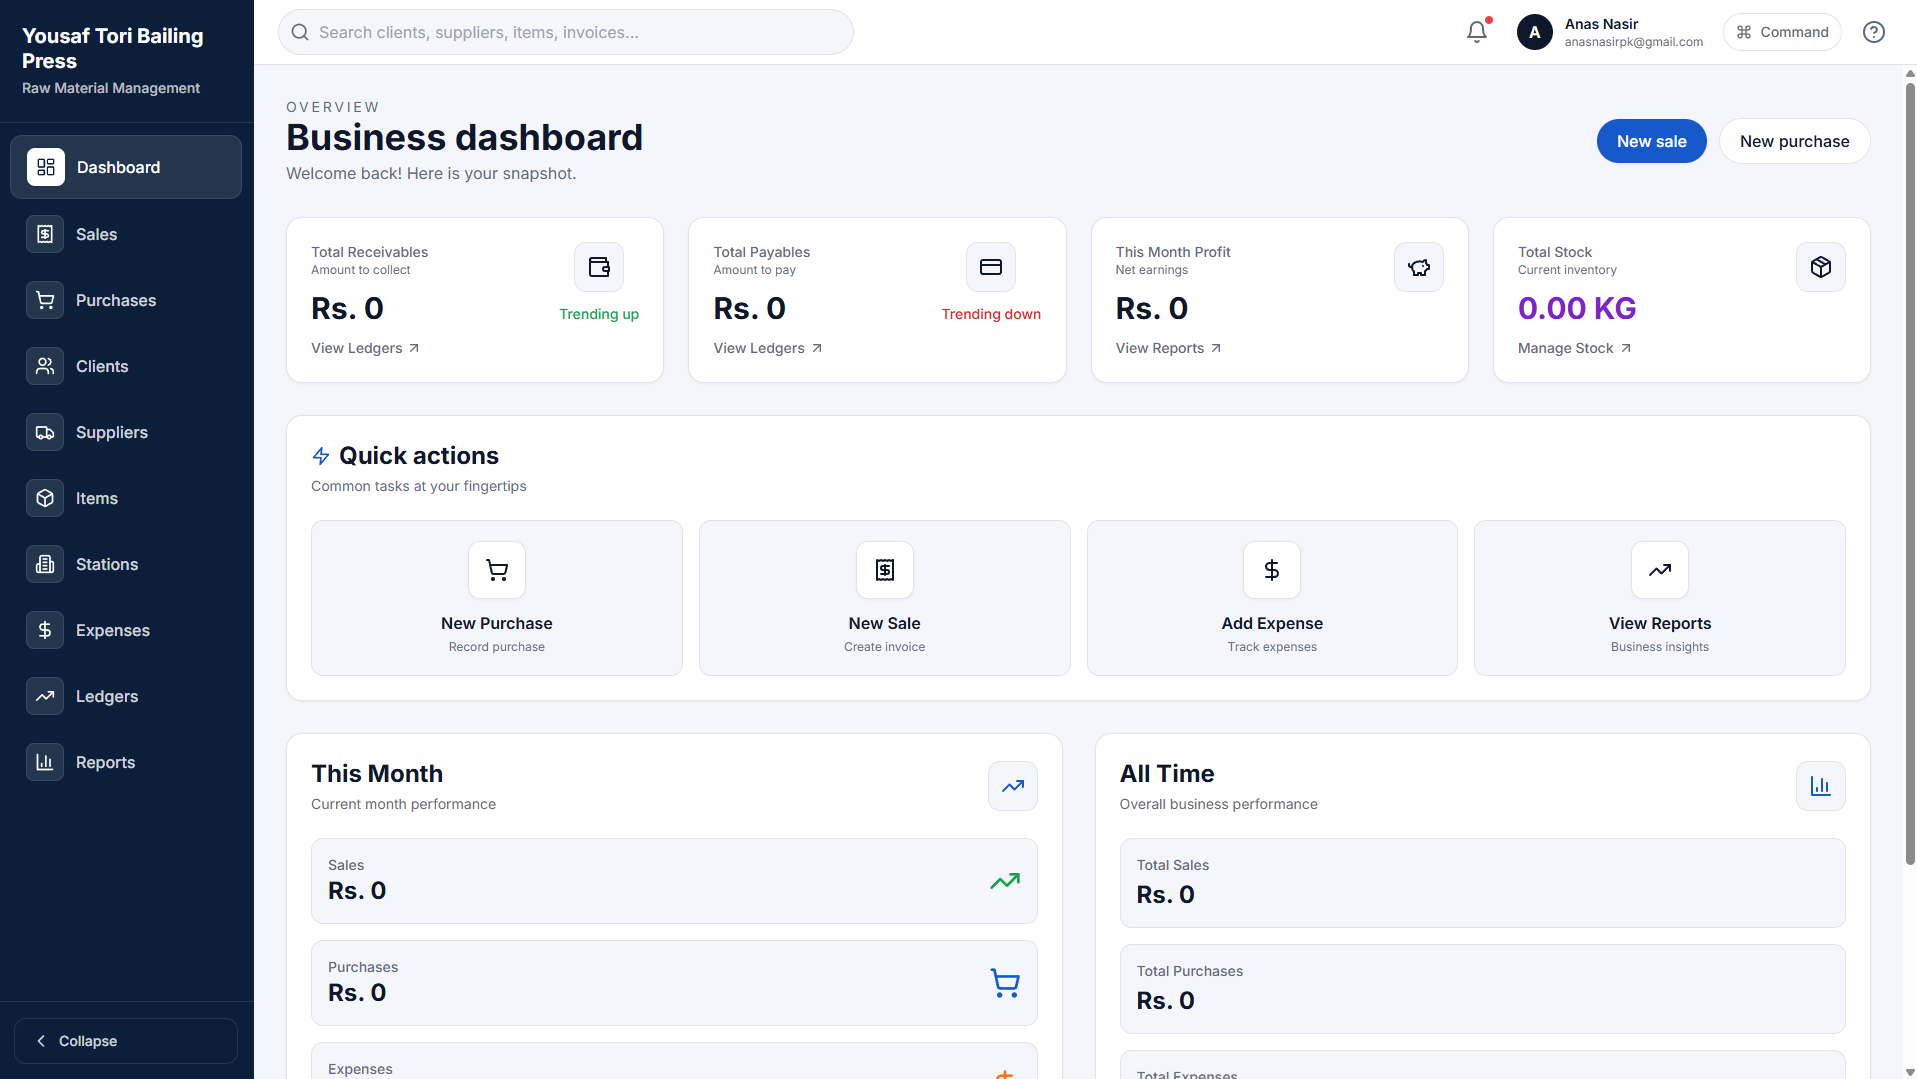Select Ledgers in the sidebar
The width and height of the screenshot is (1917, 1079).
coord(107,696)
